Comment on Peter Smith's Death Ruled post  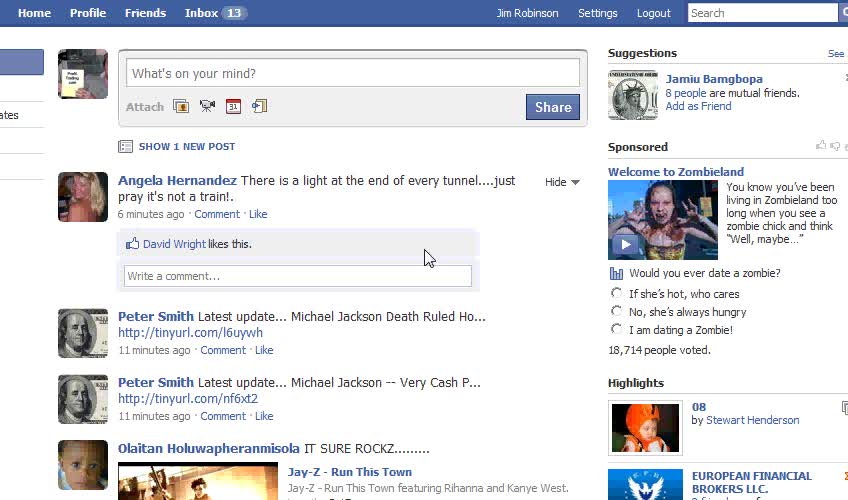(x=223, y=350)
